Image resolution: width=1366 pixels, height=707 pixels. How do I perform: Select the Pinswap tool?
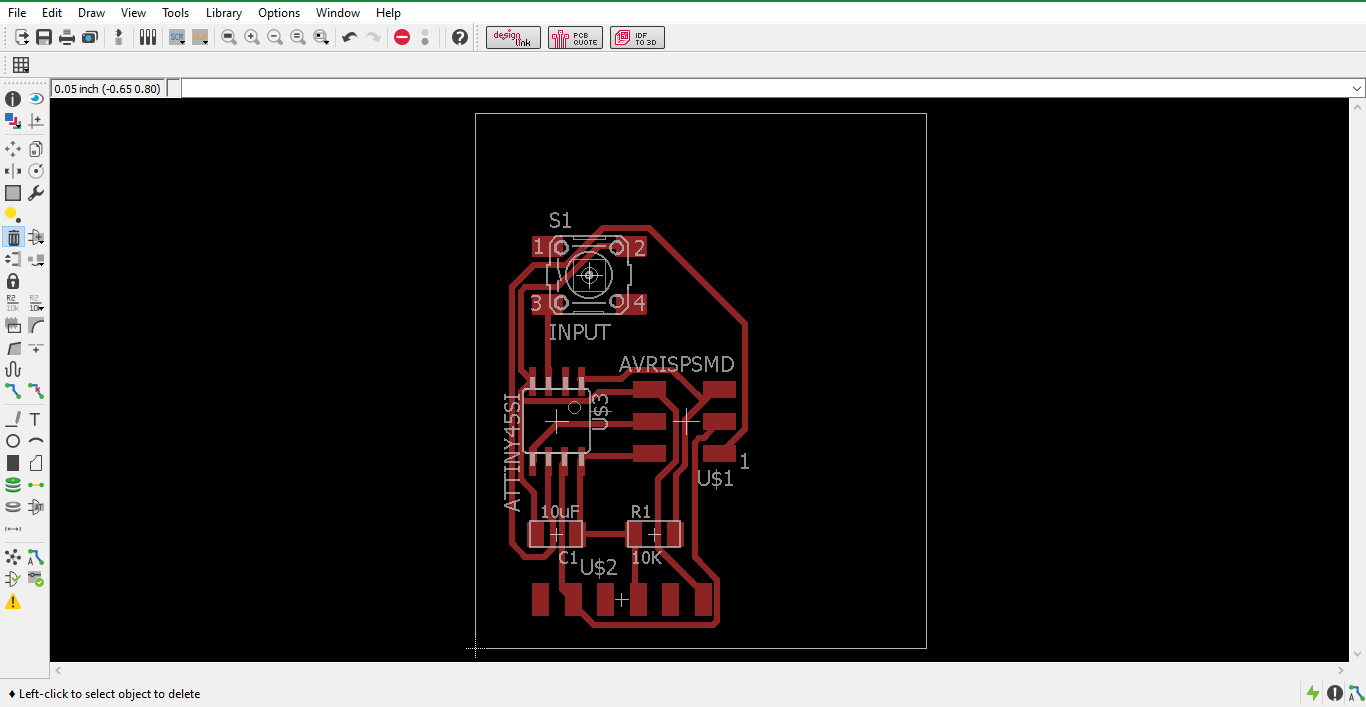pyautogui.click(x=13, y=259)
